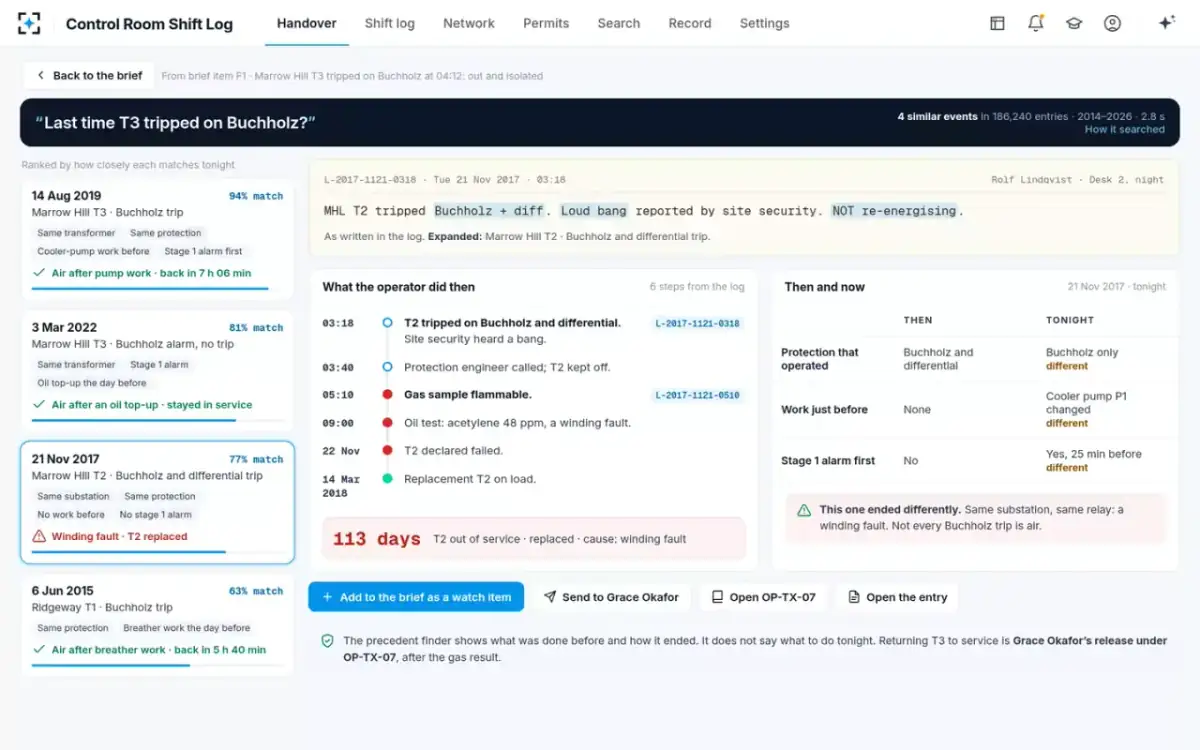Click the Control Room Shift Log logo icon
Image resolution: width=1200 pixels, height=750 pixels.
point(30,23)
